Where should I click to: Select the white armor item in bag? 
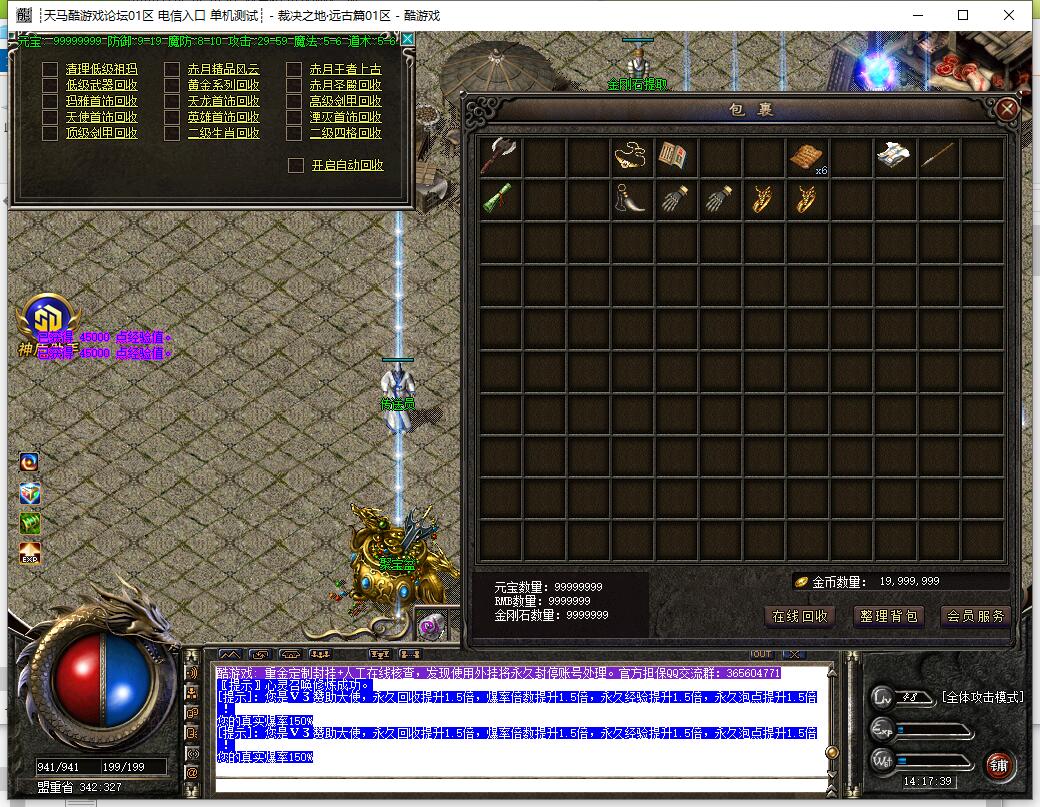pos(895,157)
